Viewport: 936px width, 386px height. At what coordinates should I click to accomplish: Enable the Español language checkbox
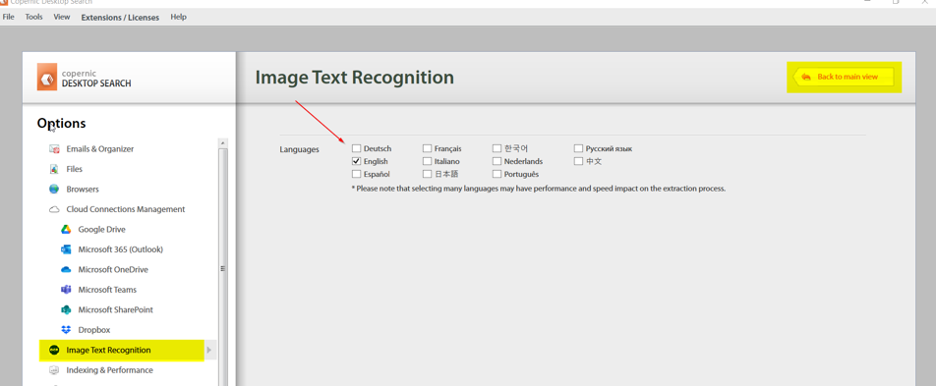(356, 174)
